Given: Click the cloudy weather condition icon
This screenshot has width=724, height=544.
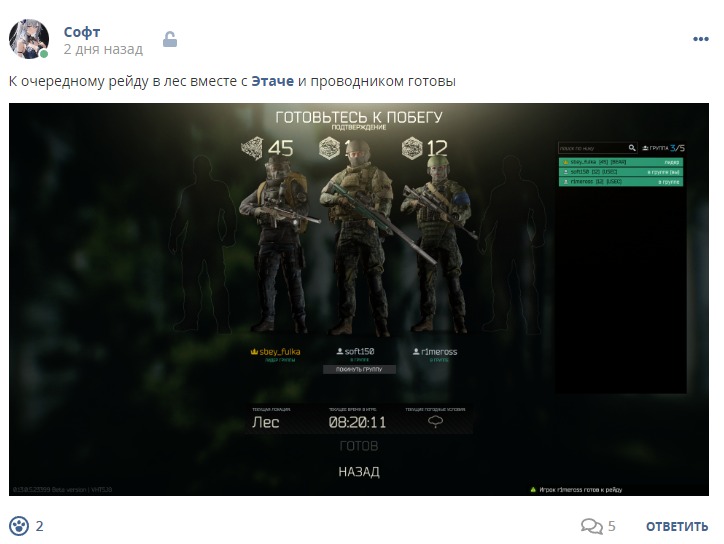Looking at the screenshot, I should [x=435, y=422].
